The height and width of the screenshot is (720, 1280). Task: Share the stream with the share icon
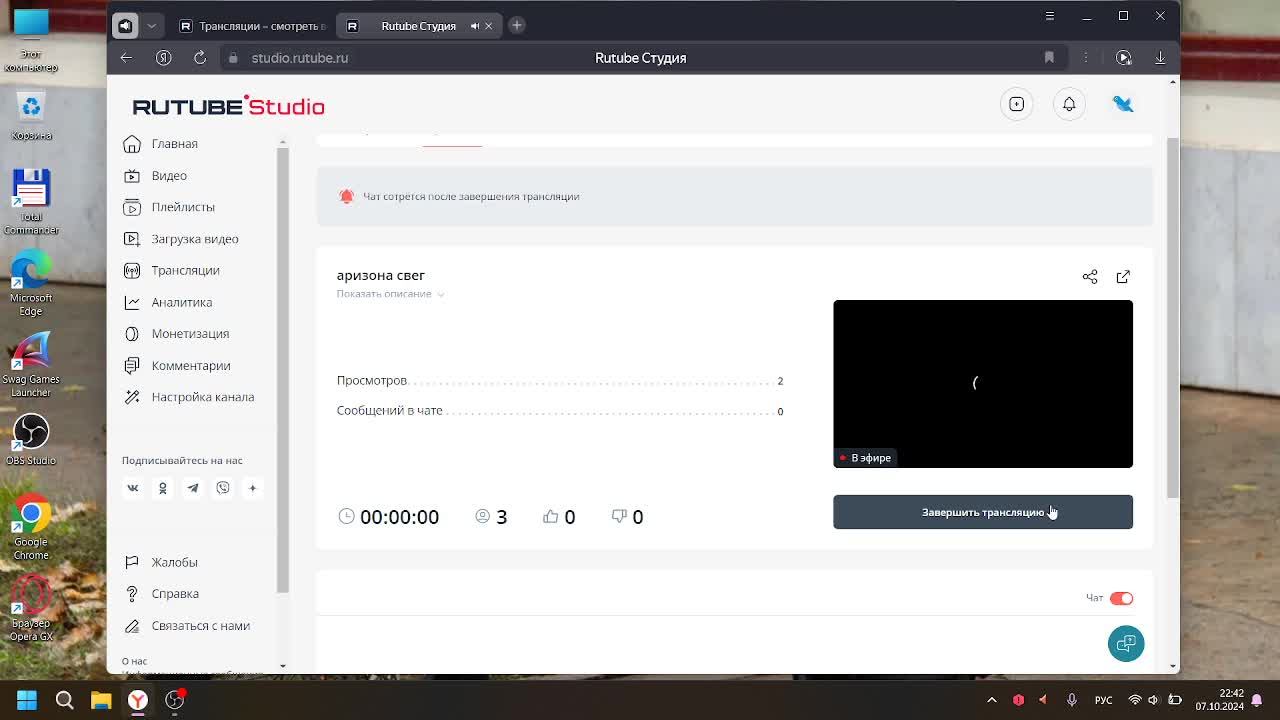click(x=1090, y=276)
